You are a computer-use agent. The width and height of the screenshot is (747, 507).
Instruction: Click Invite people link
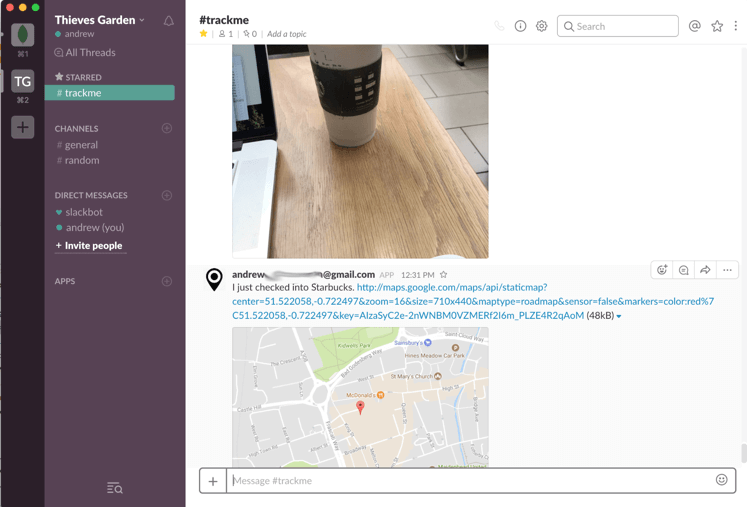coord(89,246)
